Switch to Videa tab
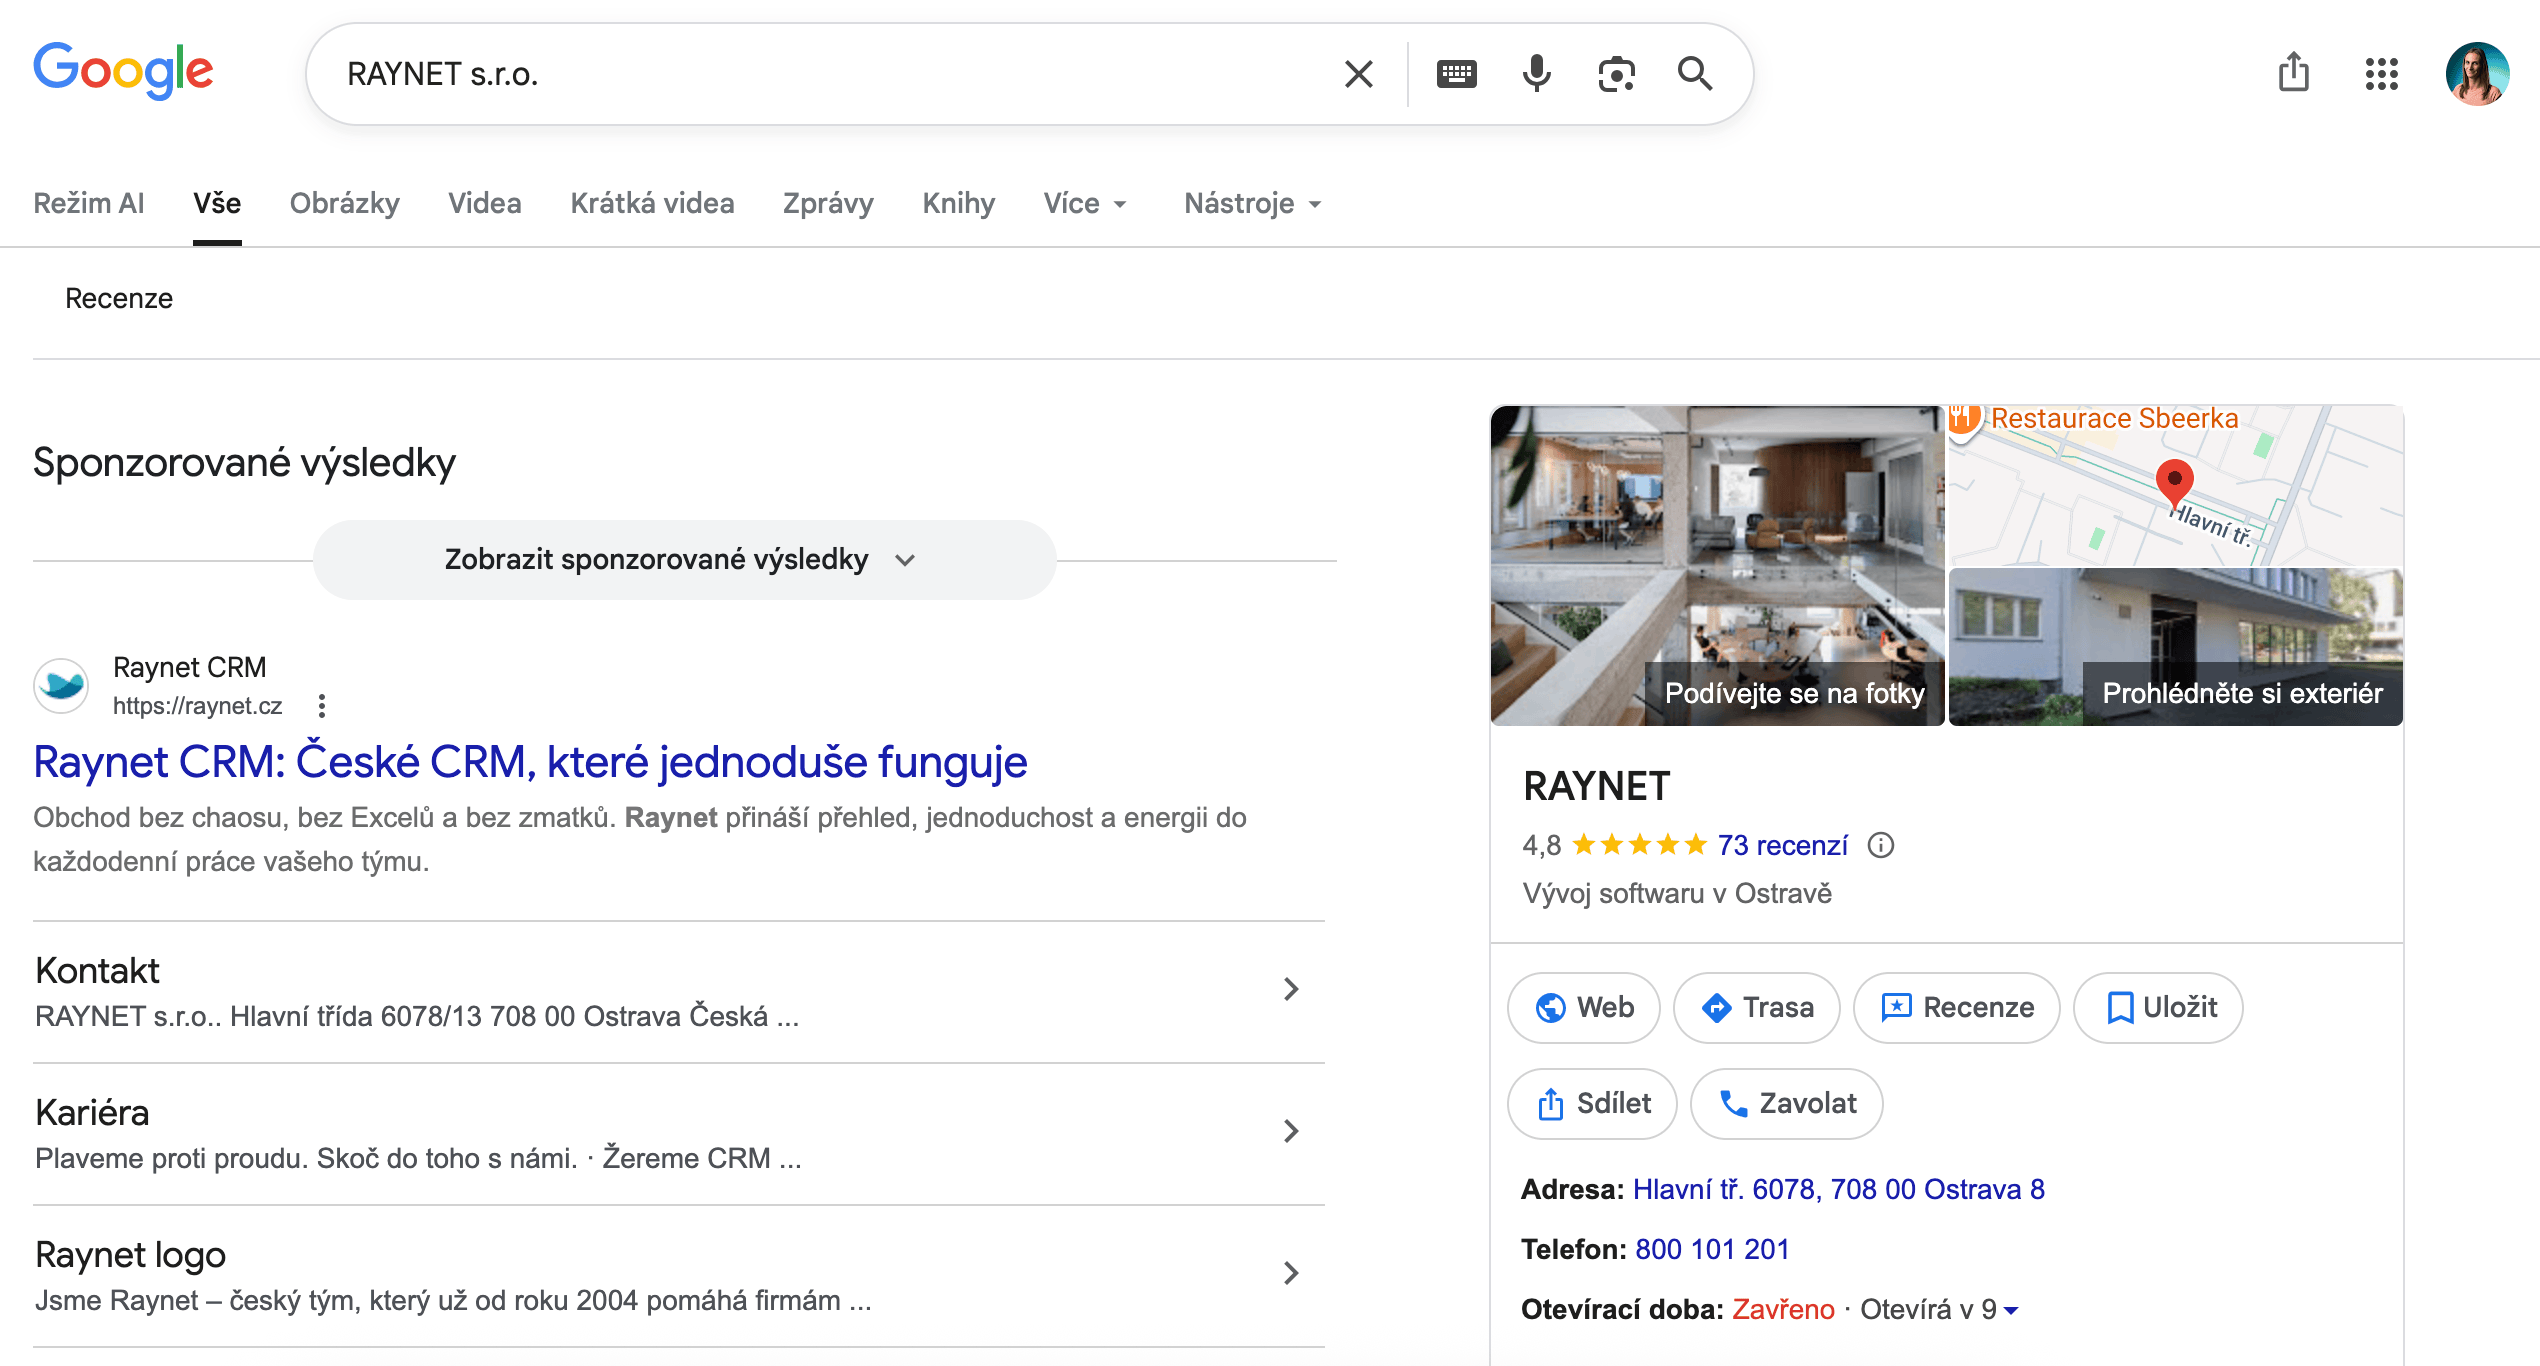2540x1366 pixels. 485,203
